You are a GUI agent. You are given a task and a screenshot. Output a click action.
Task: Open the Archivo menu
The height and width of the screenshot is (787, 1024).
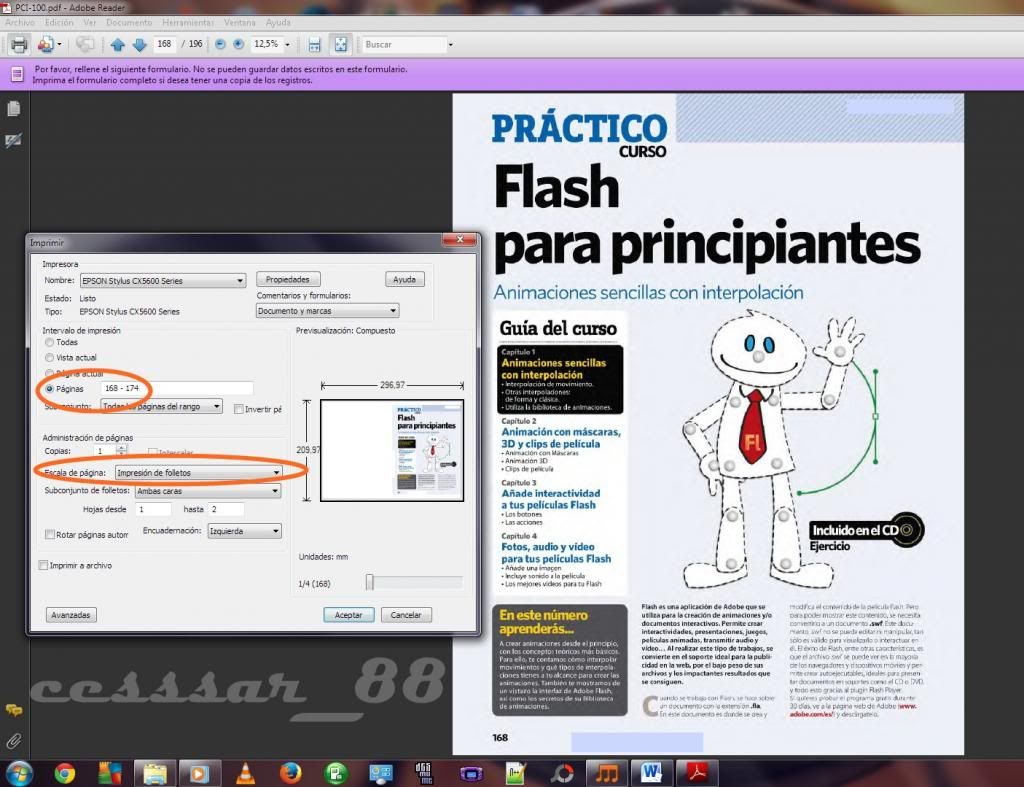point(20,22)
